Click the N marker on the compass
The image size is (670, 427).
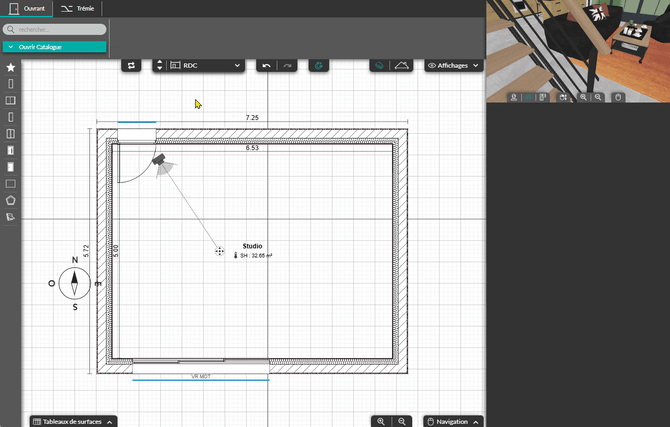click(75, 260)
